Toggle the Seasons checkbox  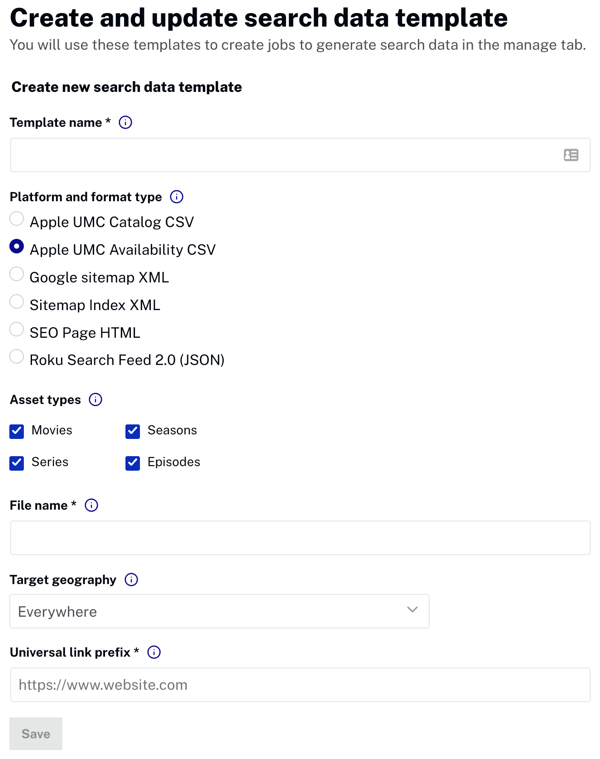point(133,431)
